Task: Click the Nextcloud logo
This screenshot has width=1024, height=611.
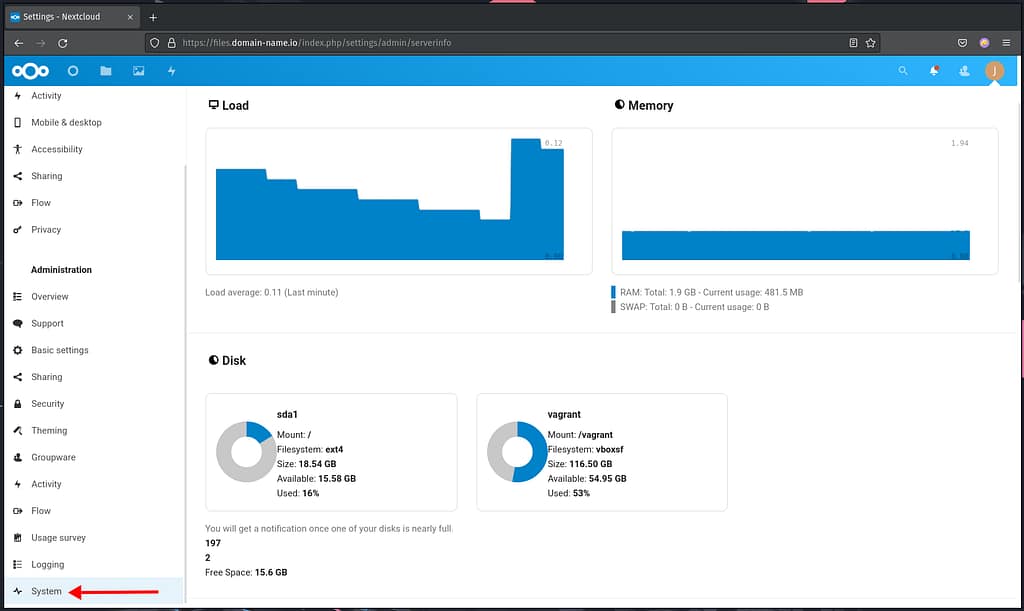Action: 29,71
